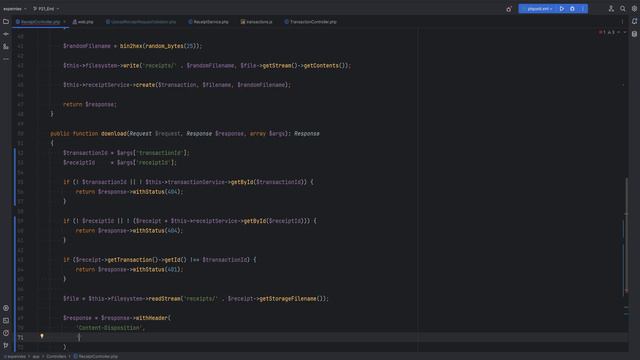Open IDE settings gear

click(x=634, y=9)
